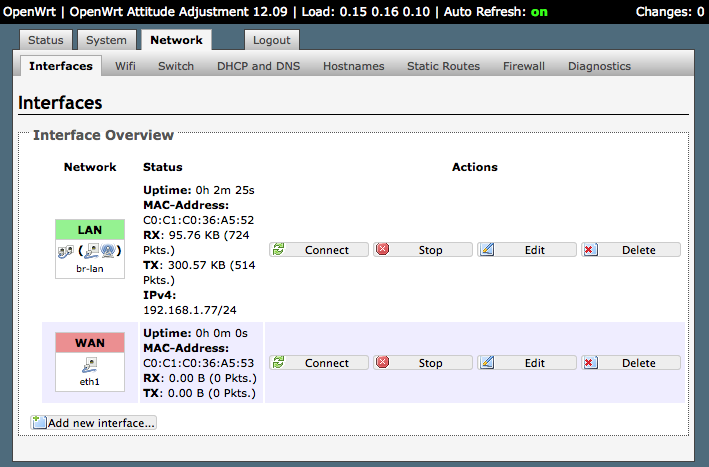The width and height of the screenshot is (709, 467).
Task: Switch to the Firewall sub-tab
Action: 524,66
